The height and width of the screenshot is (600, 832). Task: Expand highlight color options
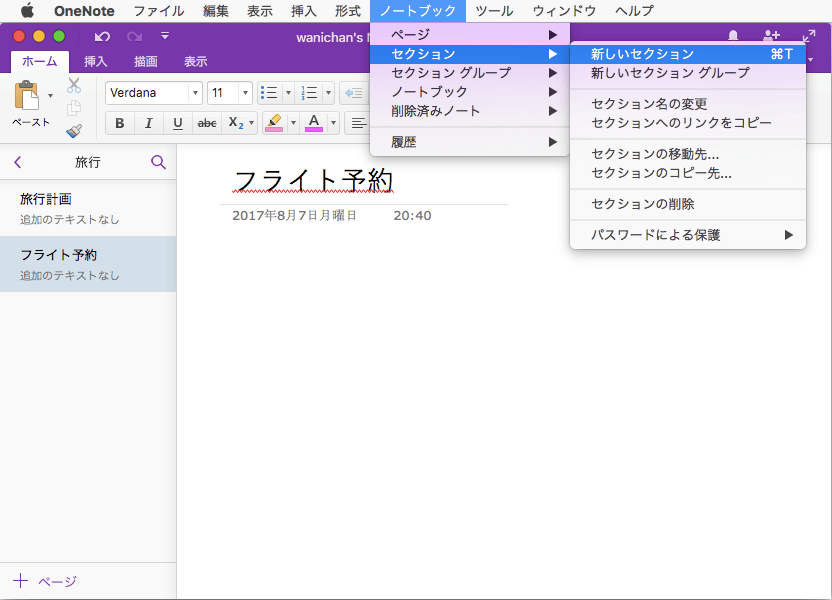293,123
